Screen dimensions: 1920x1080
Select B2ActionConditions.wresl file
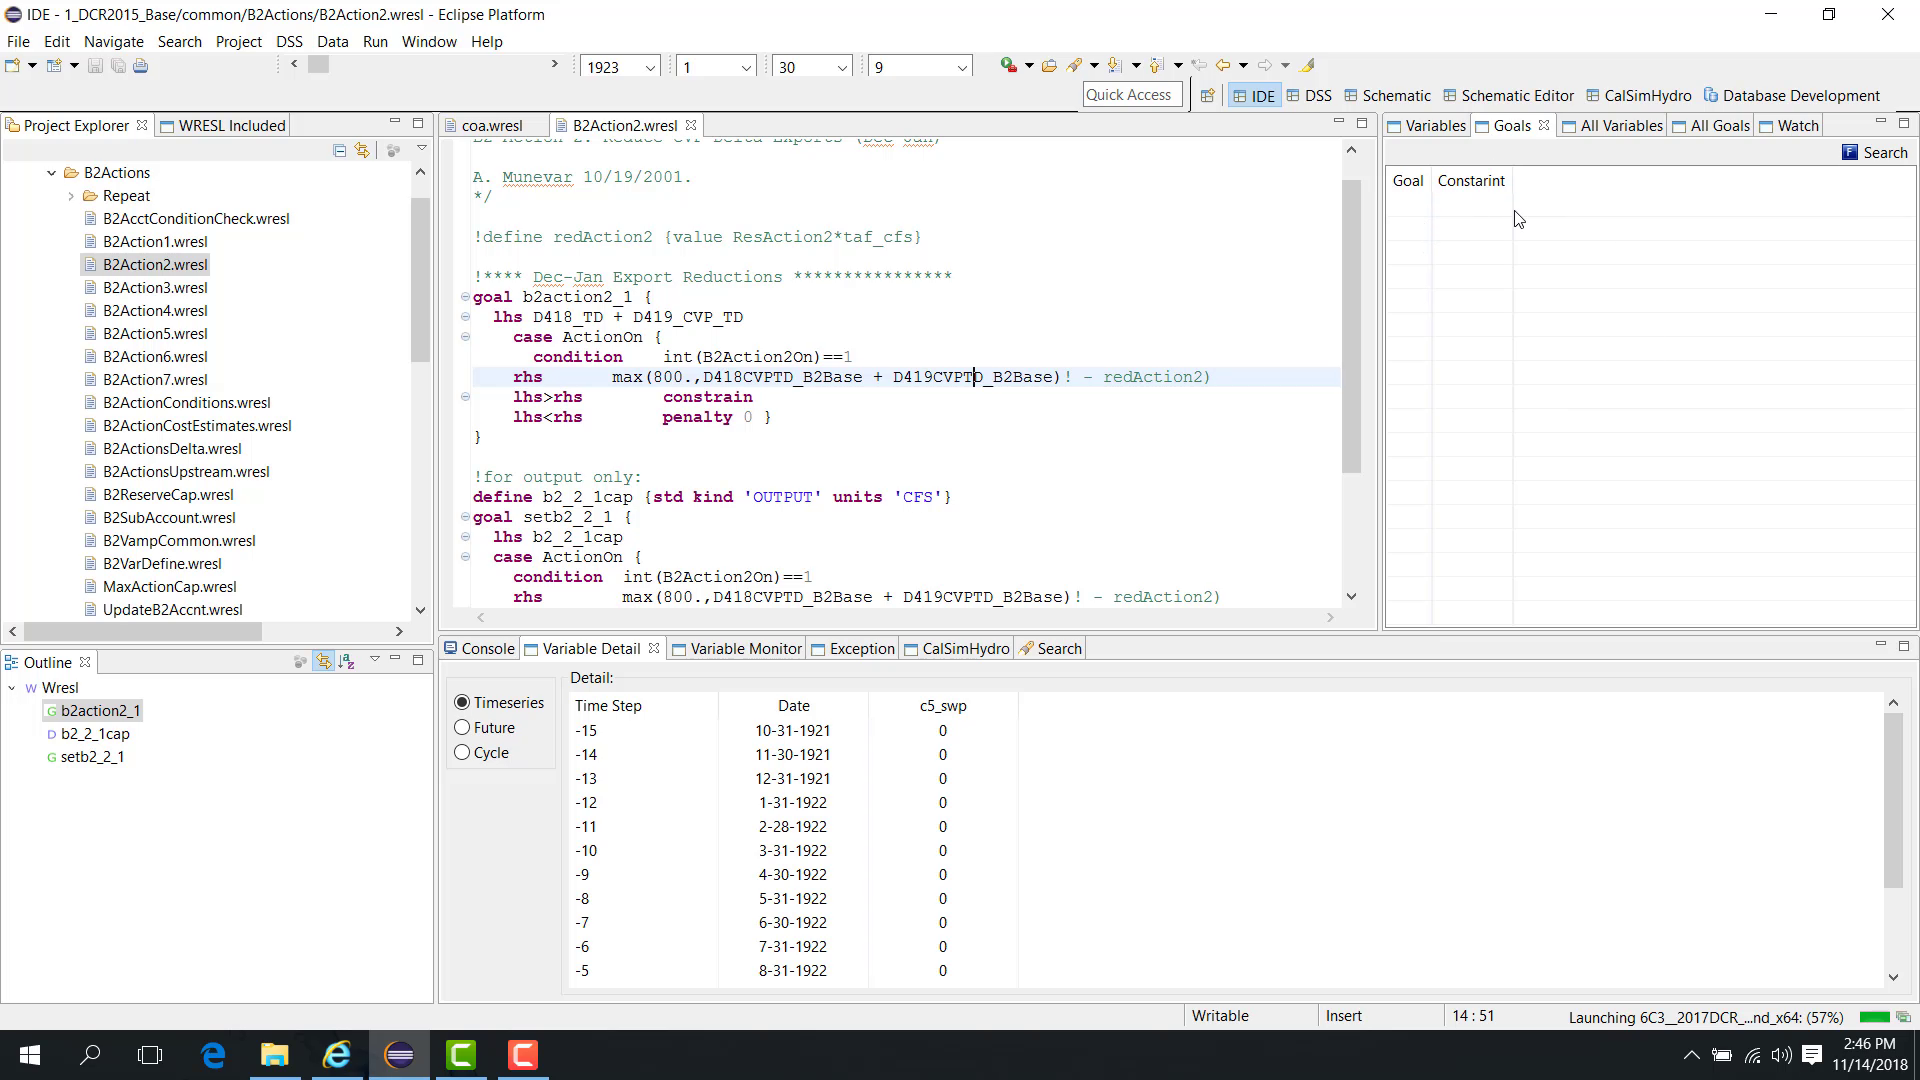[x=186, y=403]
